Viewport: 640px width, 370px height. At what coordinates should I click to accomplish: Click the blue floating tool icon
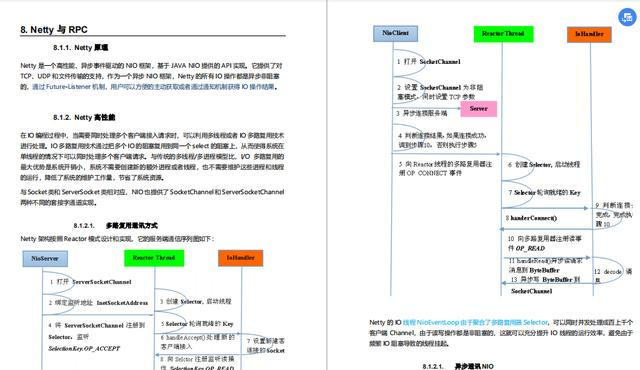[x=627, y=17]
